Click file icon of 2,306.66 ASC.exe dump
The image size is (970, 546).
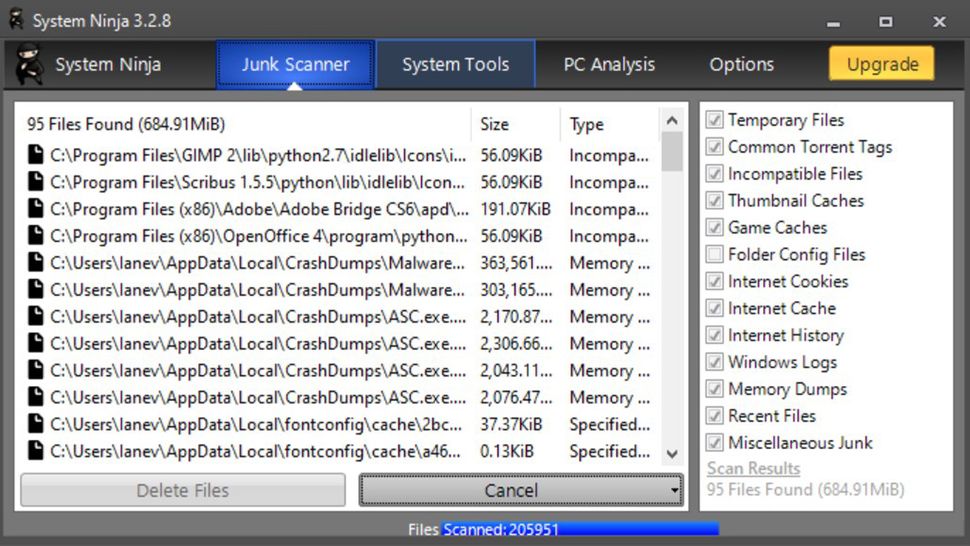[x=36, y=343]
